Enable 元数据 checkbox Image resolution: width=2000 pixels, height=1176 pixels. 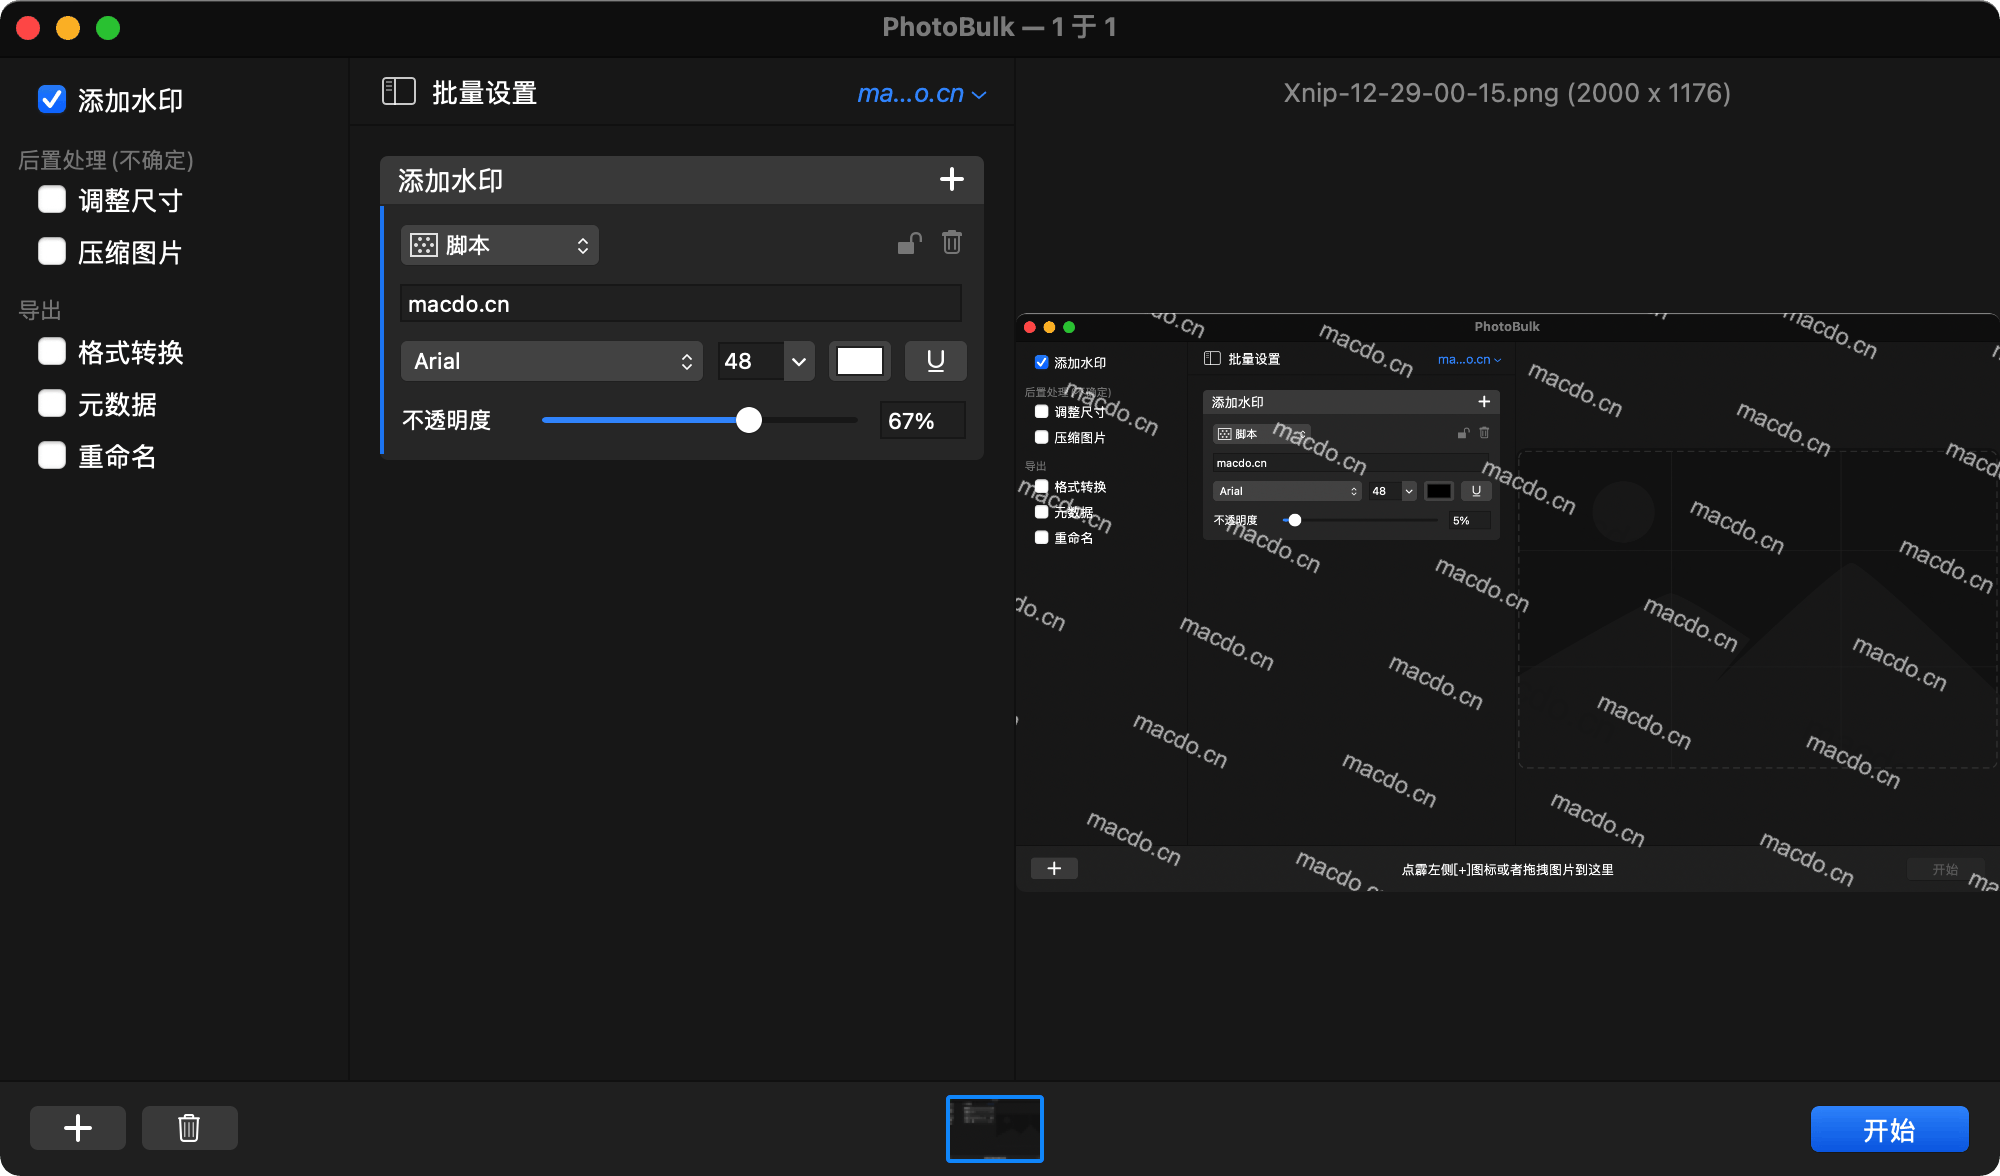coord(52,404)
